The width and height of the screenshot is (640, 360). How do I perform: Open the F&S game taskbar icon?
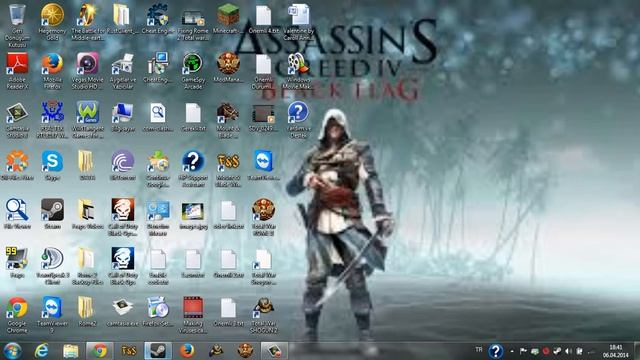click(129, 351)
